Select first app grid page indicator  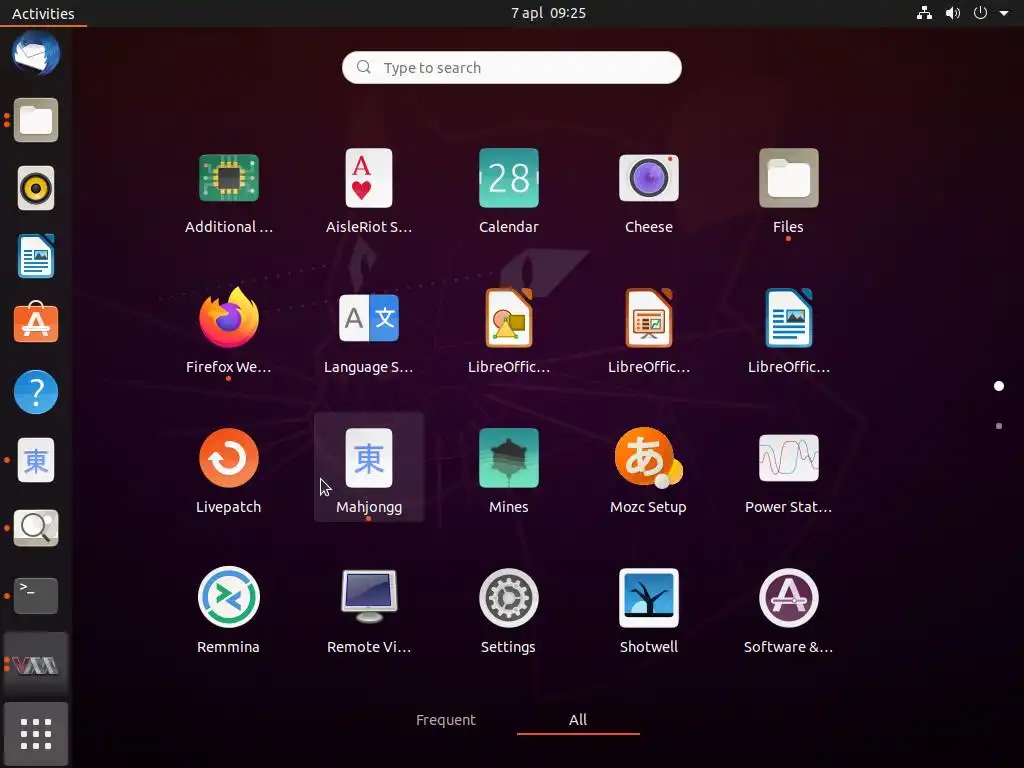pos(999,386)
